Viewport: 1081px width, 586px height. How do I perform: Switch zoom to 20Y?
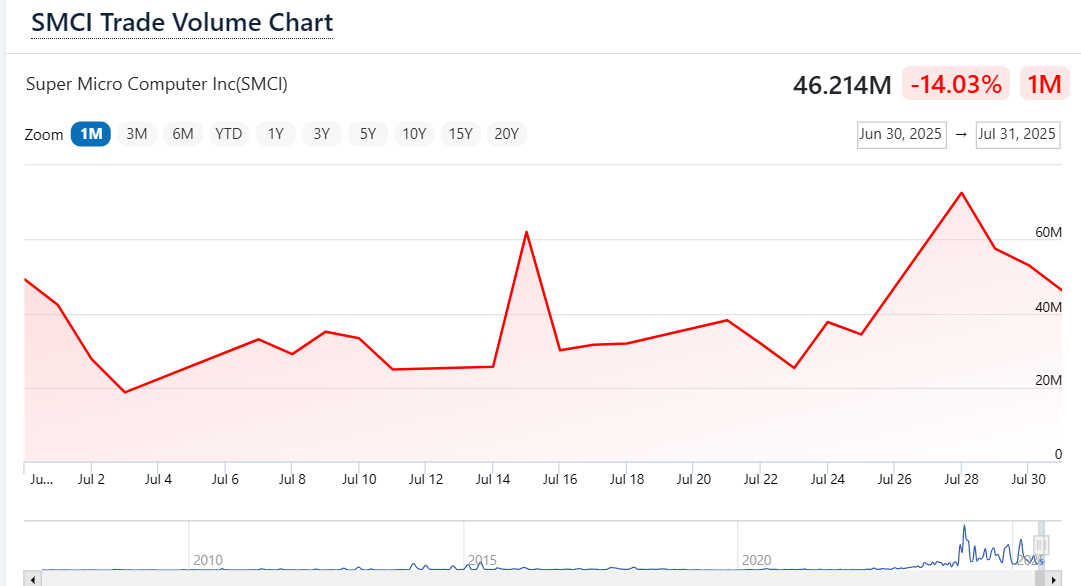point(507,134)
